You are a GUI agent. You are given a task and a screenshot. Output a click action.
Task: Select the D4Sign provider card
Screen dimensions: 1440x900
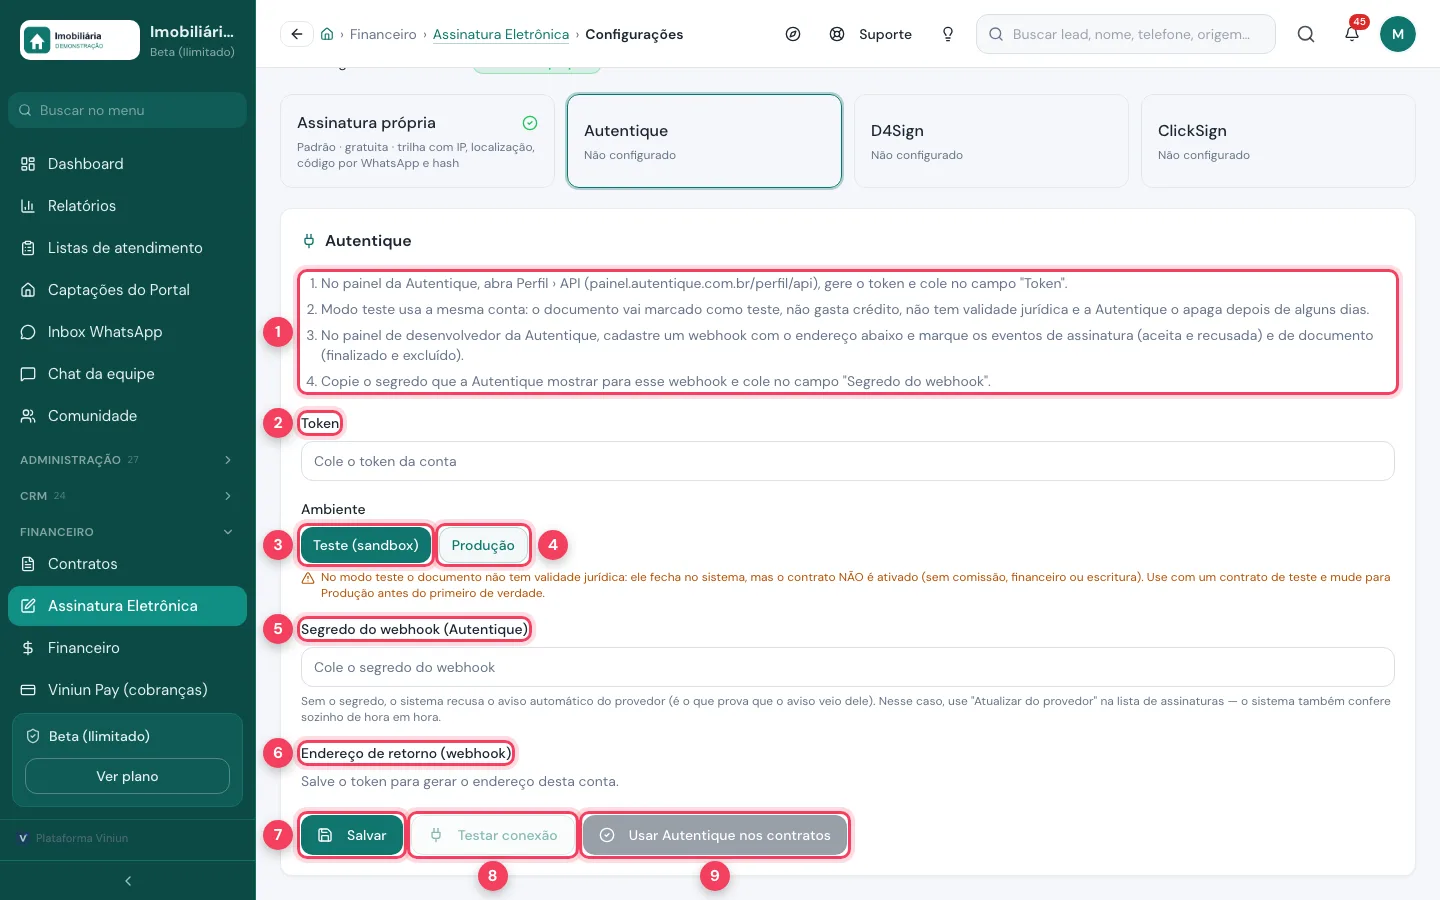[991, 141]
